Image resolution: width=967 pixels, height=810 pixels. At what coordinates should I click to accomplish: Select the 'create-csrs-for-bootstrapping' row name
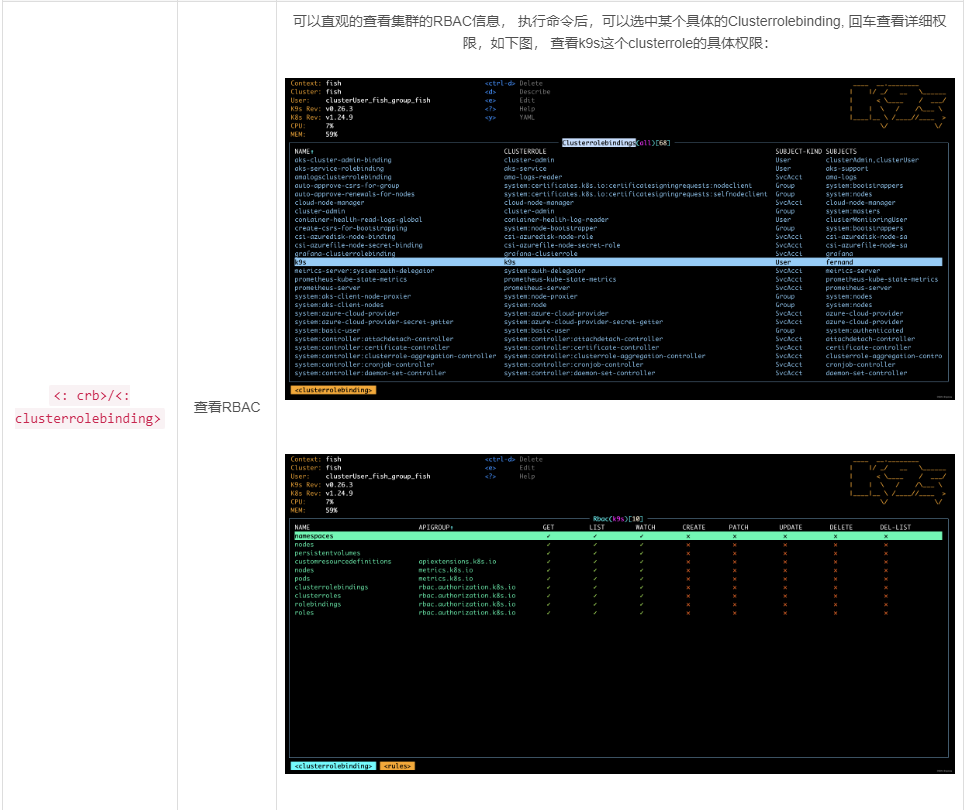click(351, 228)
